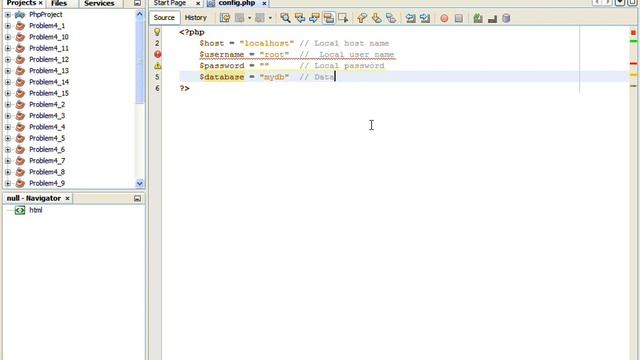Select the Problem4_2 project

coord(47,104)
